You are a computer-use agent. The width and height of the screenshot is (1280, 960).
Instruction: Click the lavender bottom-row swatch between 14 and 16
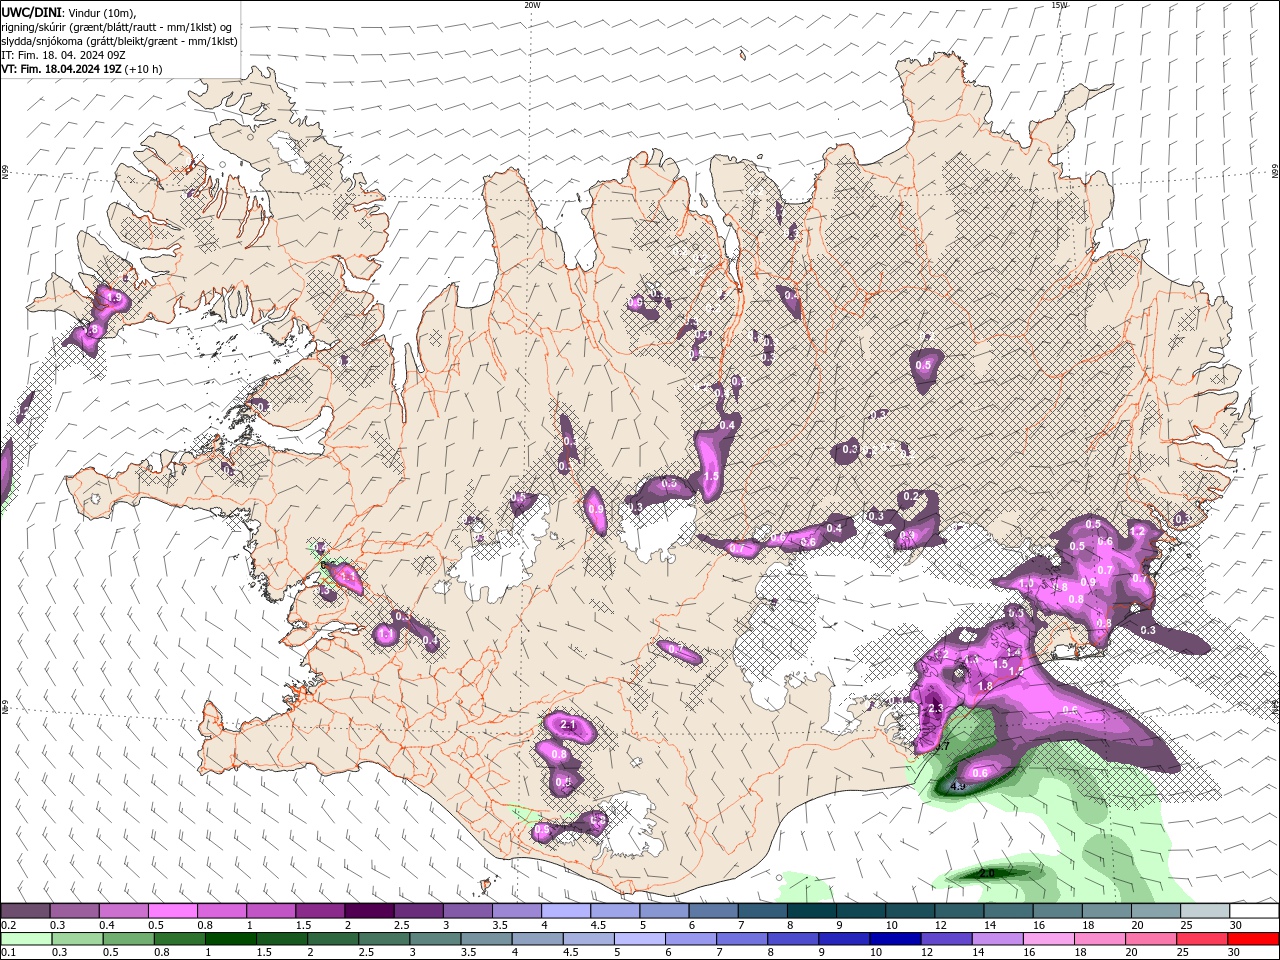coord(996,939)
